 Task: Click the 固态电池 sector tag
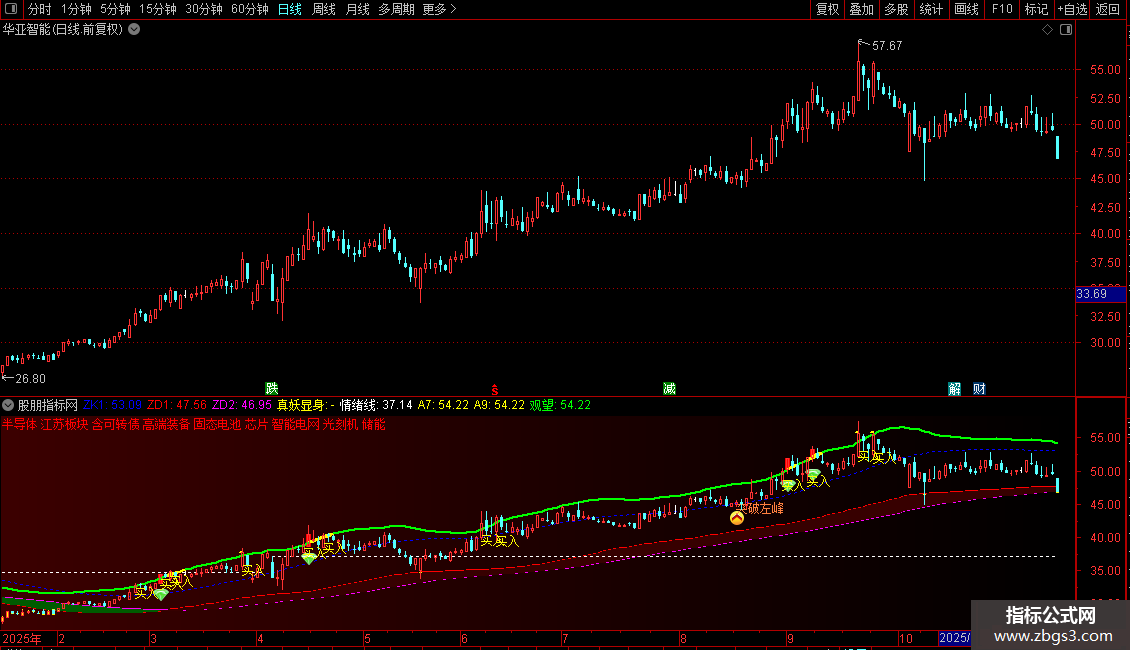pyautogui.click(x=217, y=424)
